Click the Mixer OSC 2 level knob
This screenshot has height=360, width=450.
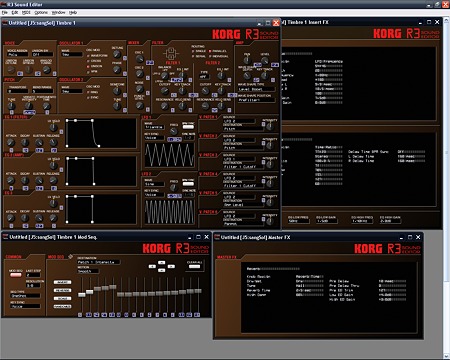pyautogui.click(x=139, y=74)
